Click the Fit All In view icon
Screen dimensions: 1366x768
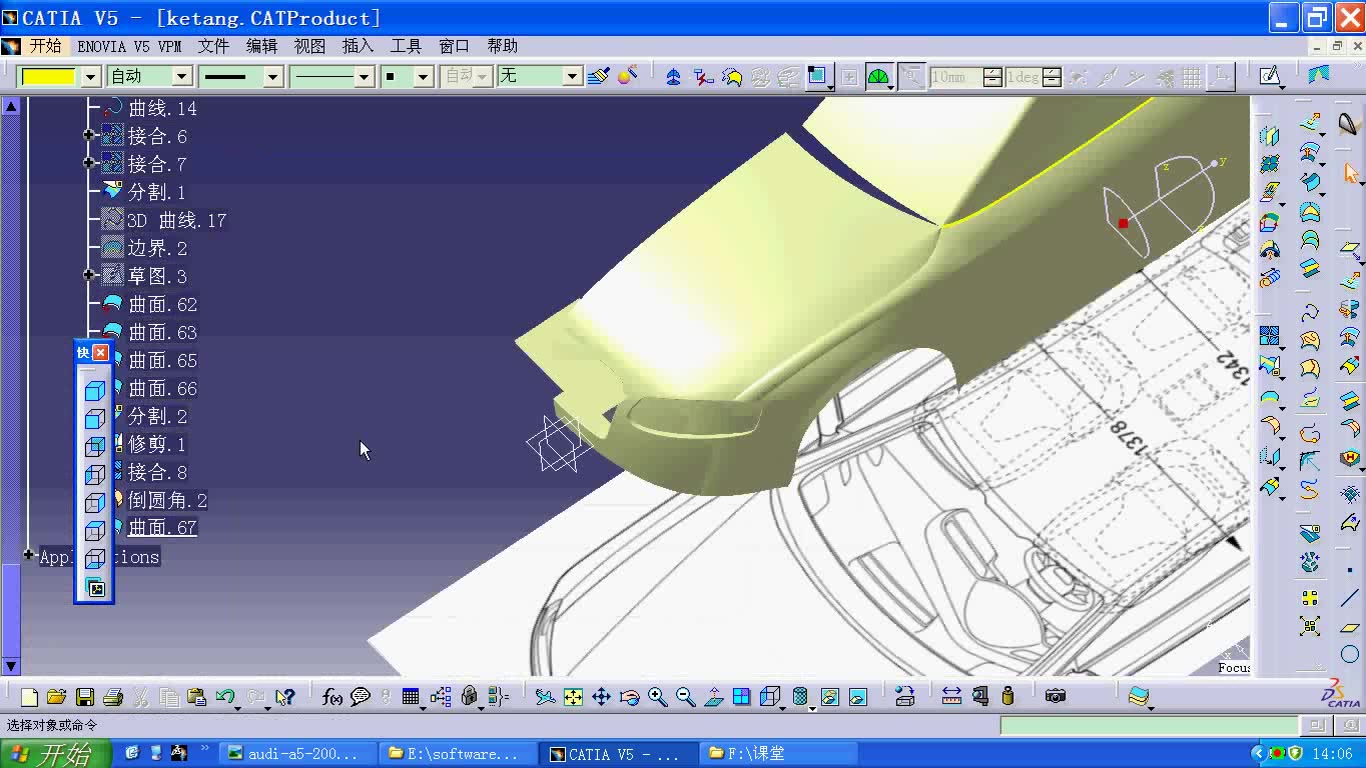(573, 697)
